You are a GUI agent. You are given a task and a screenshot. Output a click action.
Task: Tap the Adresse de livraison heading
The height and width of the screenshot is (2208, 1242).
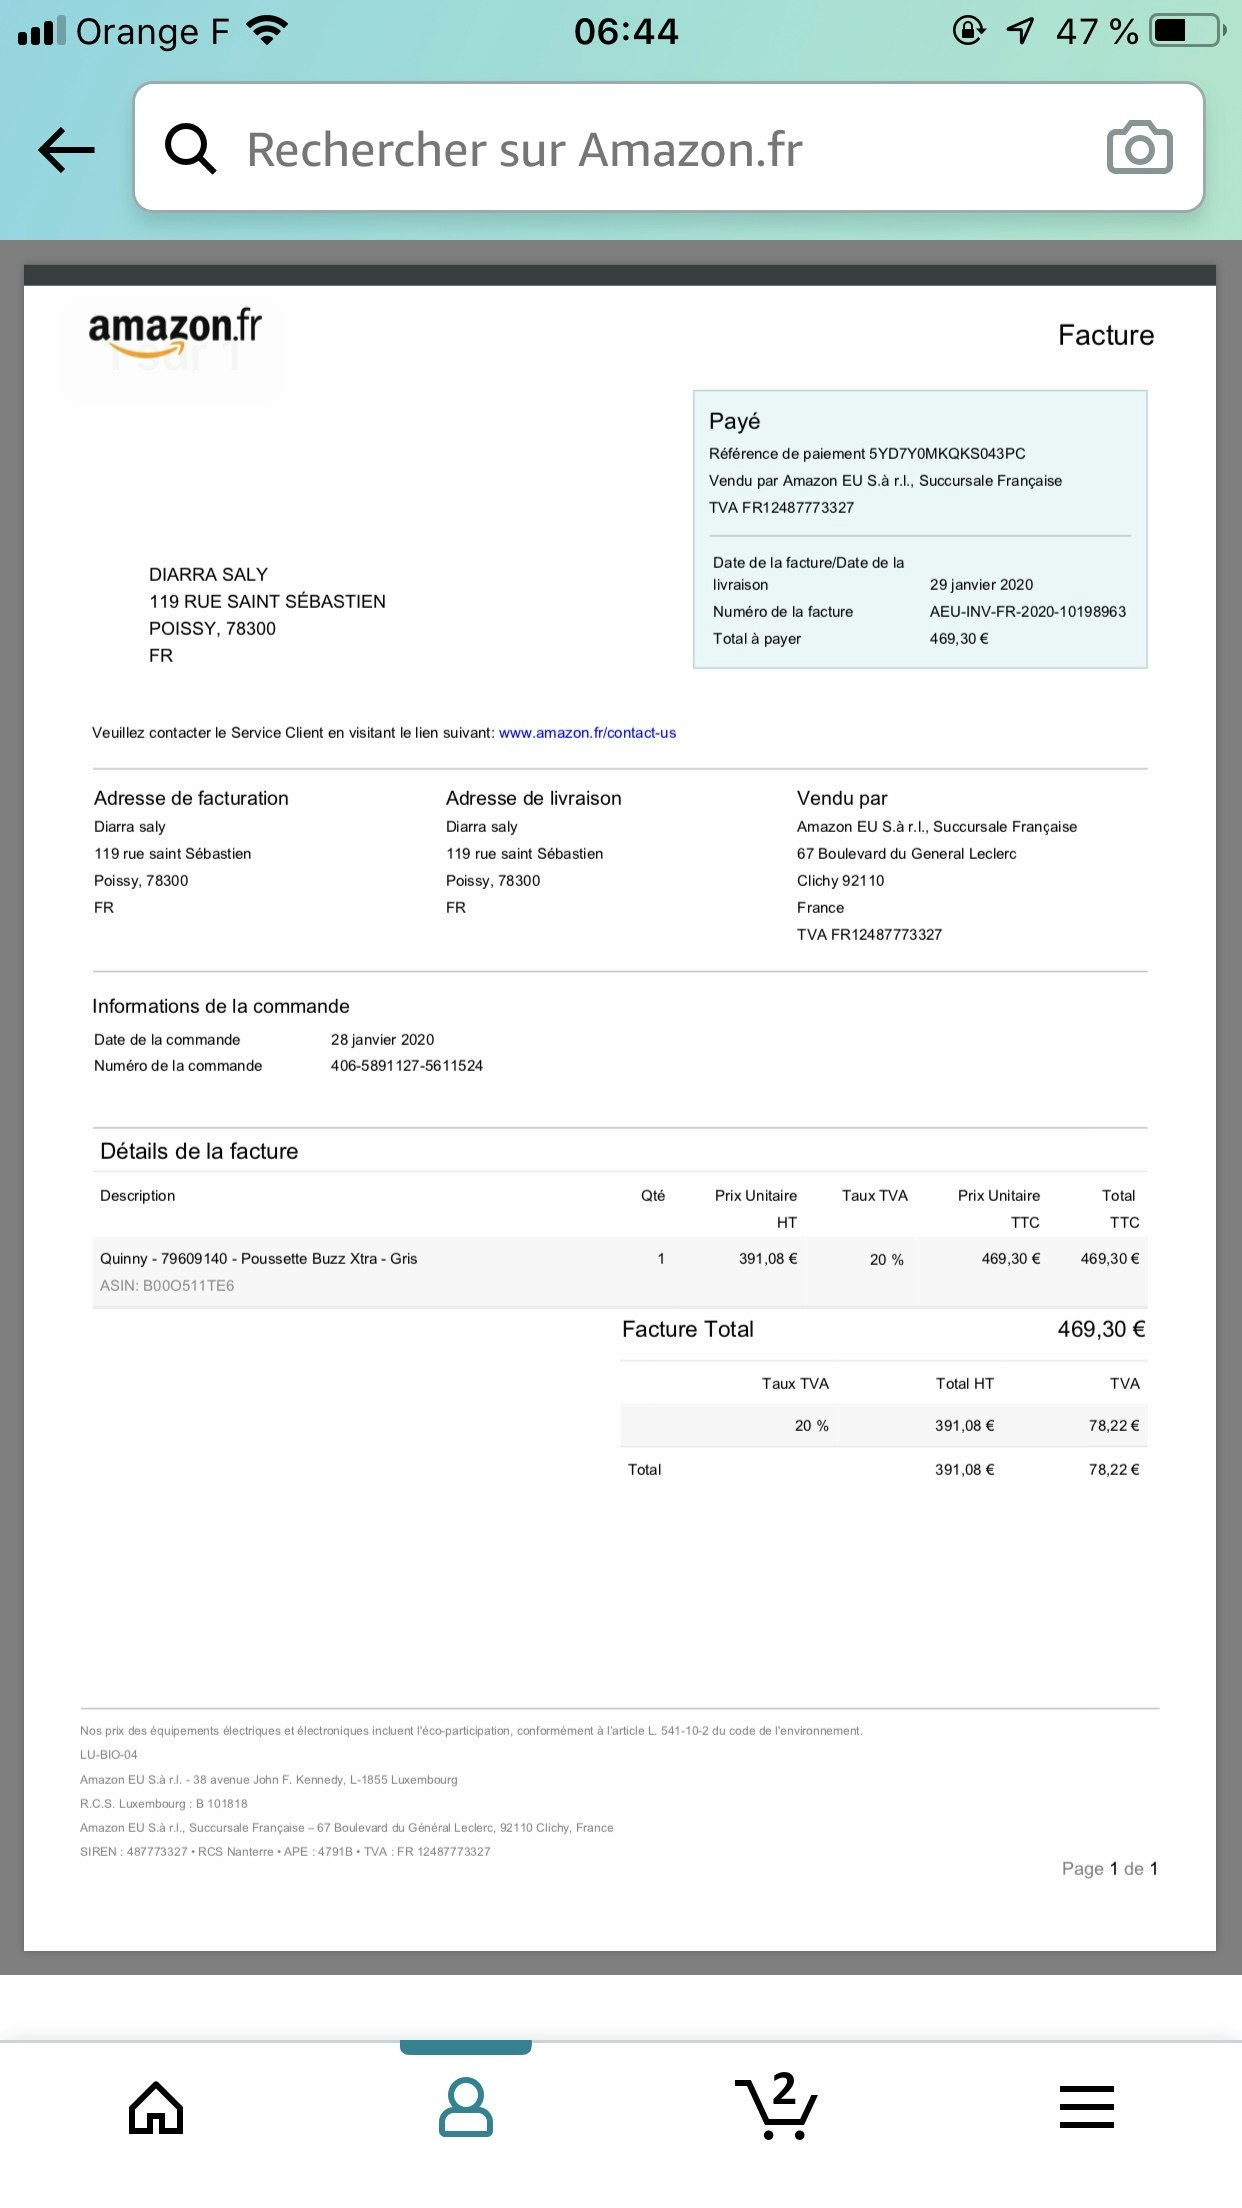point(534,798)
